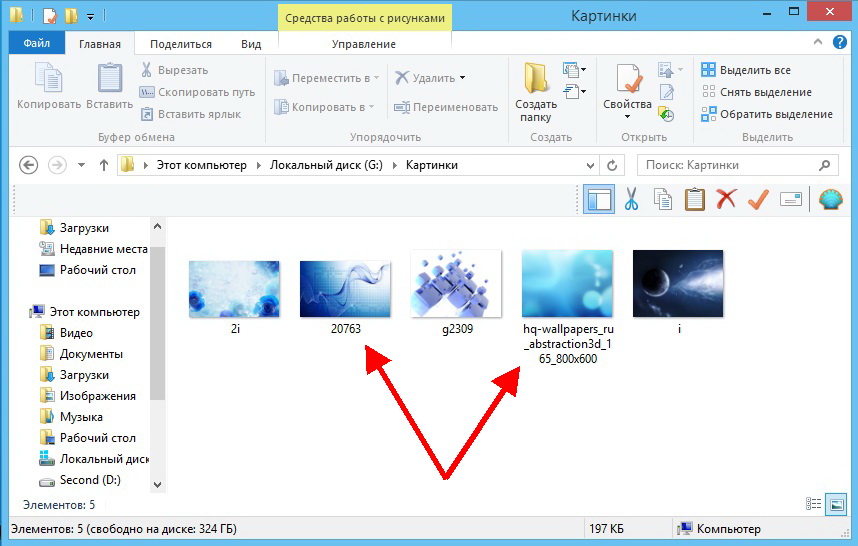This screenshot has width=858, height=546.
Task: Select Second (D:) drive in the sidebar
Action: click(80, 480)
